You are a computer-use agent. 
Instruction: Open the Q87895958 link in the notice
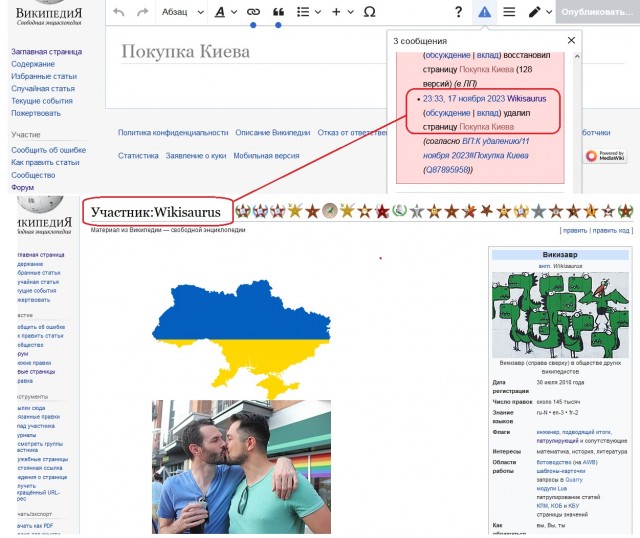click(x=448, y=169)
